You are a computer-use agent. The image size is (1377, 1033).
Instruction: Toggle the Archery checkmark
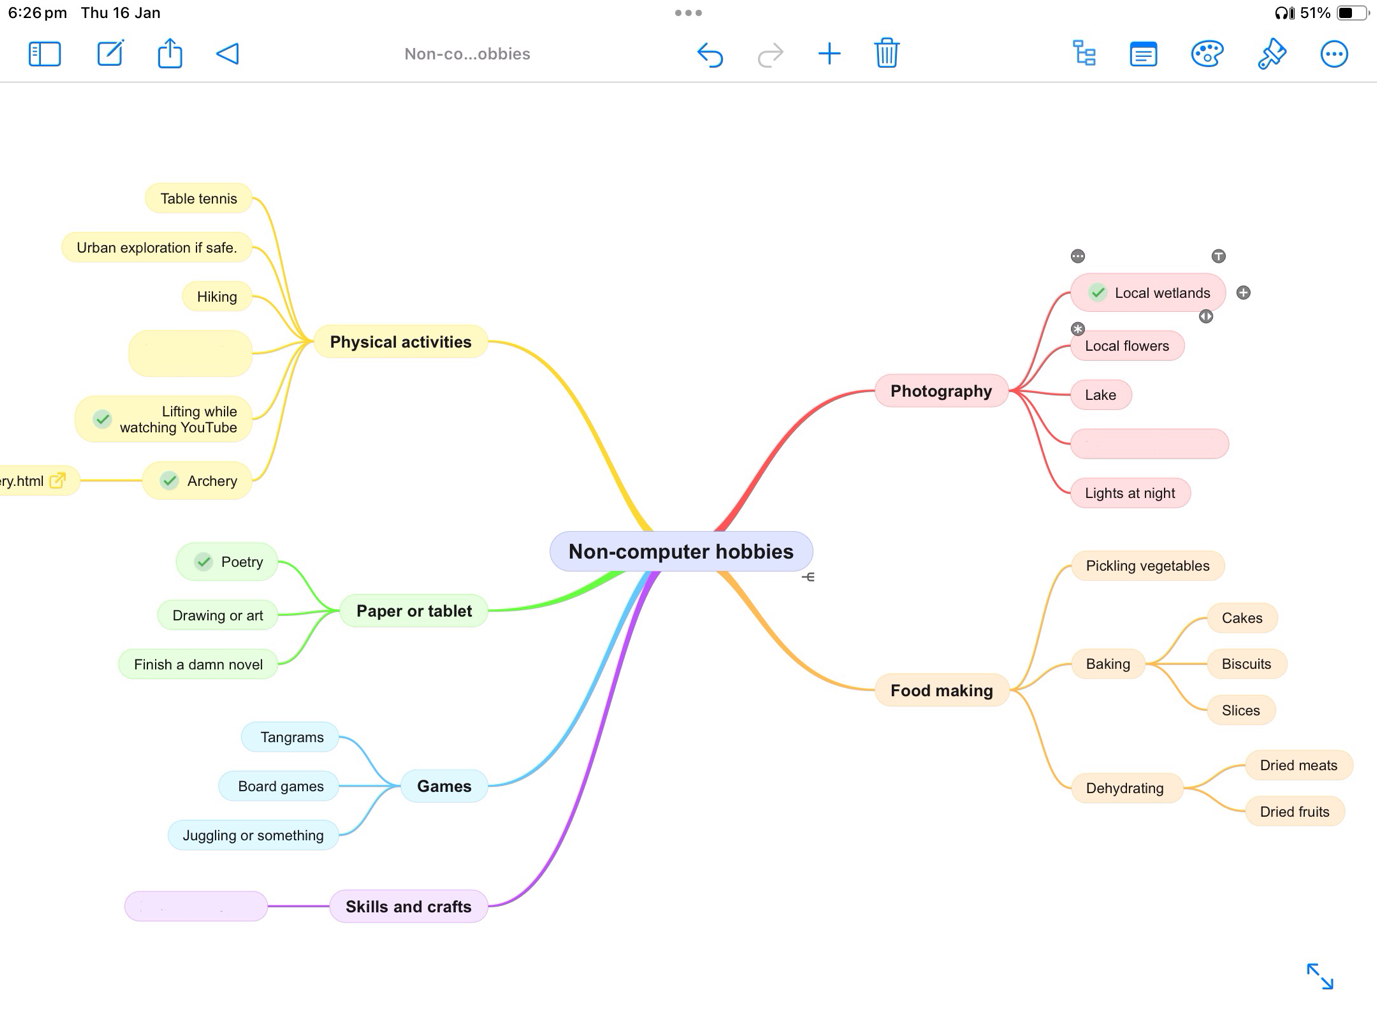point(170,481)
